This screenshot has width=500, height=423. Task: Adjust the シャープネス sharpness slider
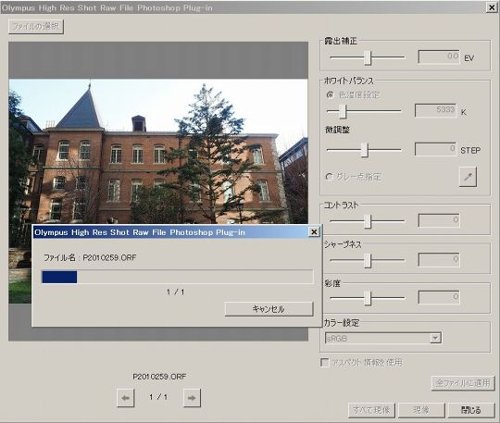(x=367, y=260)
